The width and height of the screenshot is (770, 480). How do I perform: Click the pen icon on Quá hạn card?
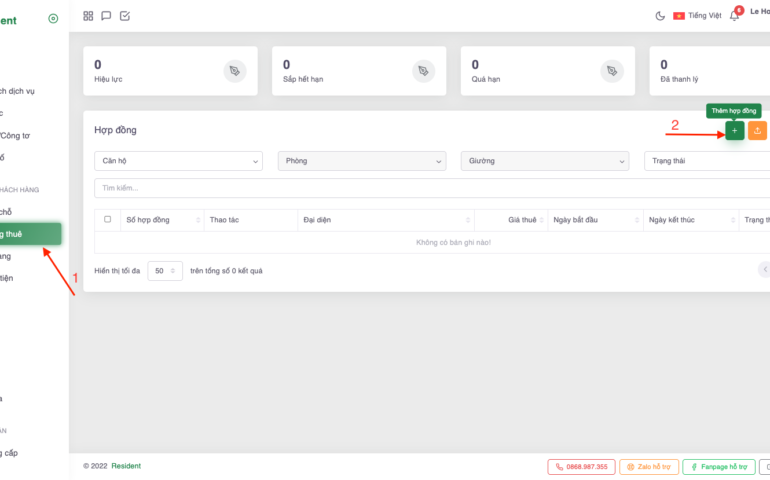(612, 71)
